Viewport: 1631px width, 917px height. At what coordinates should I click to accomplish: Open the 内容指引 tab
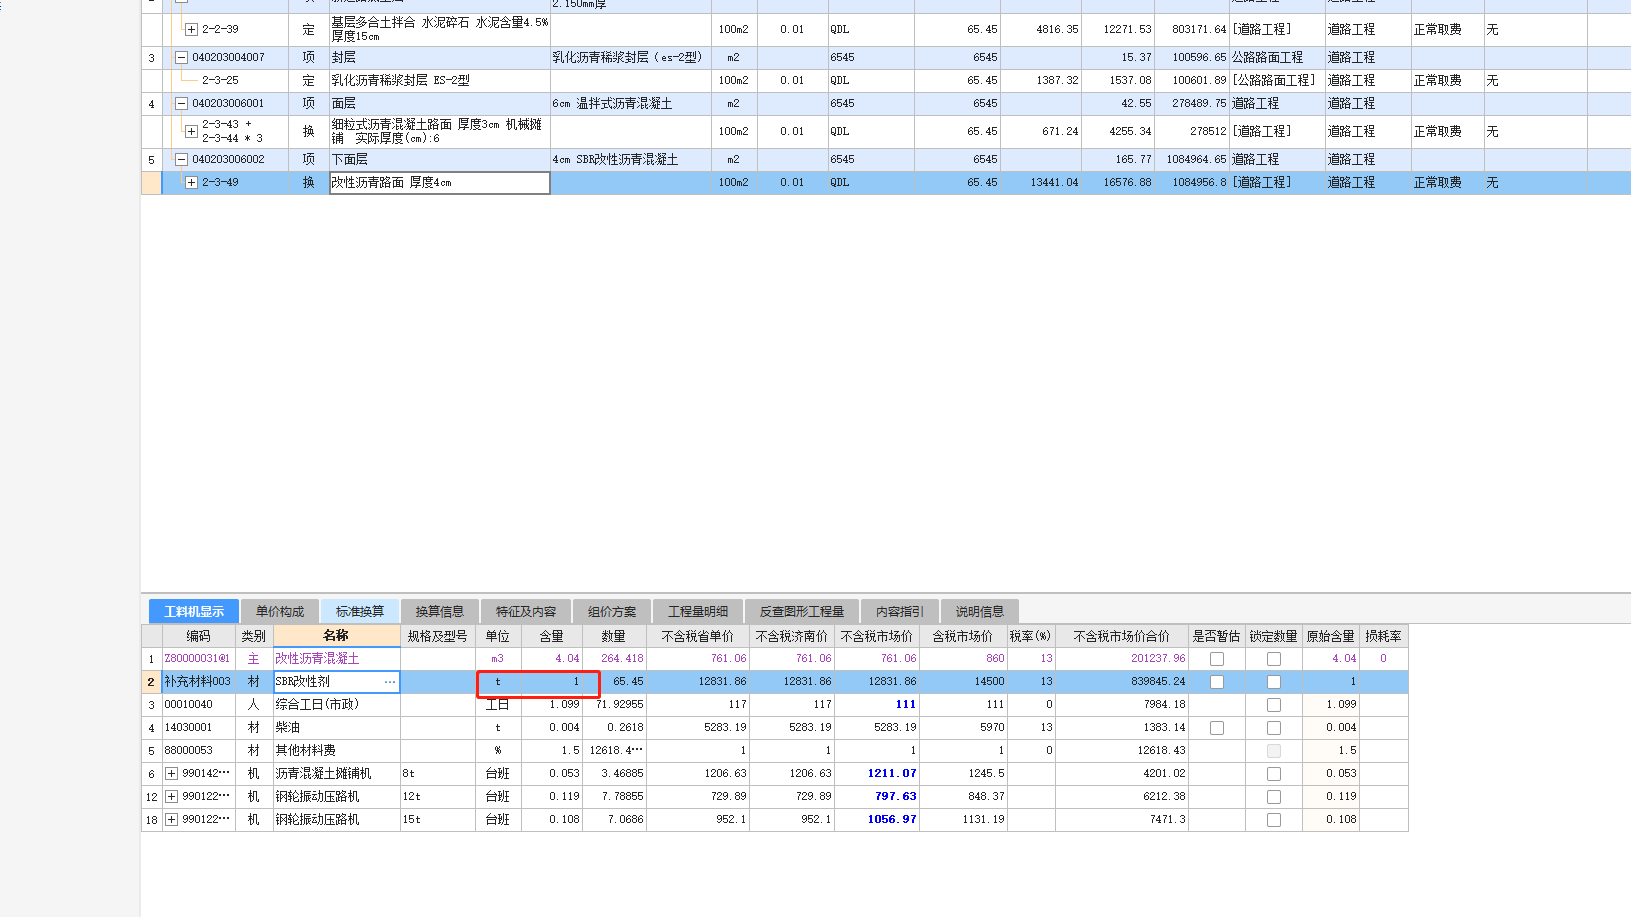pyautogui.click(x=900, y=611)
